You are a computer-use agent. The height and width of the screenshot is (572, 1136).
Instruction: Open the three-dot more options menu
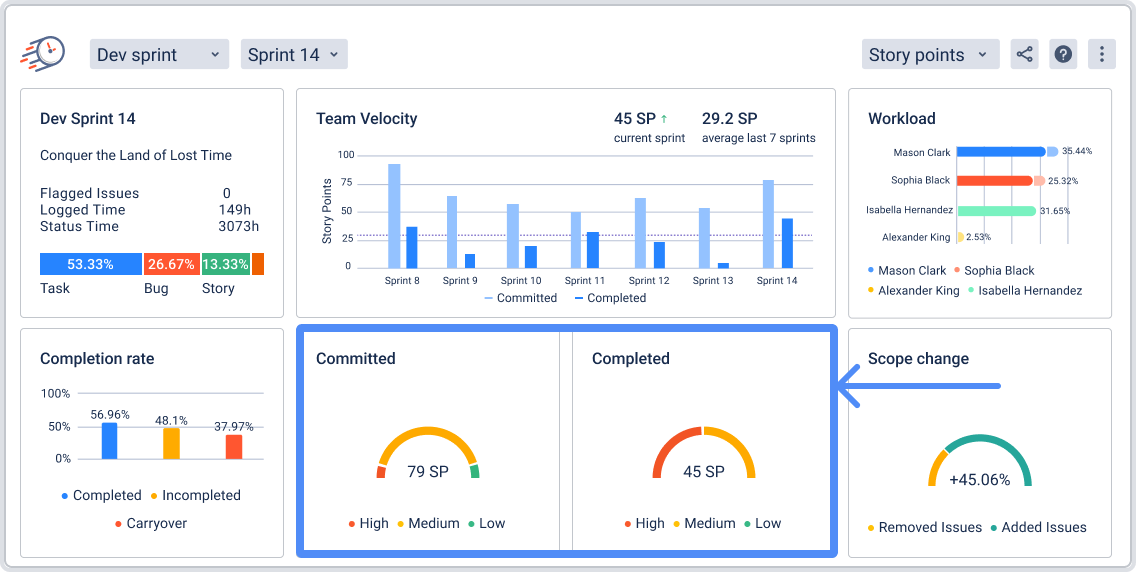1101,54
